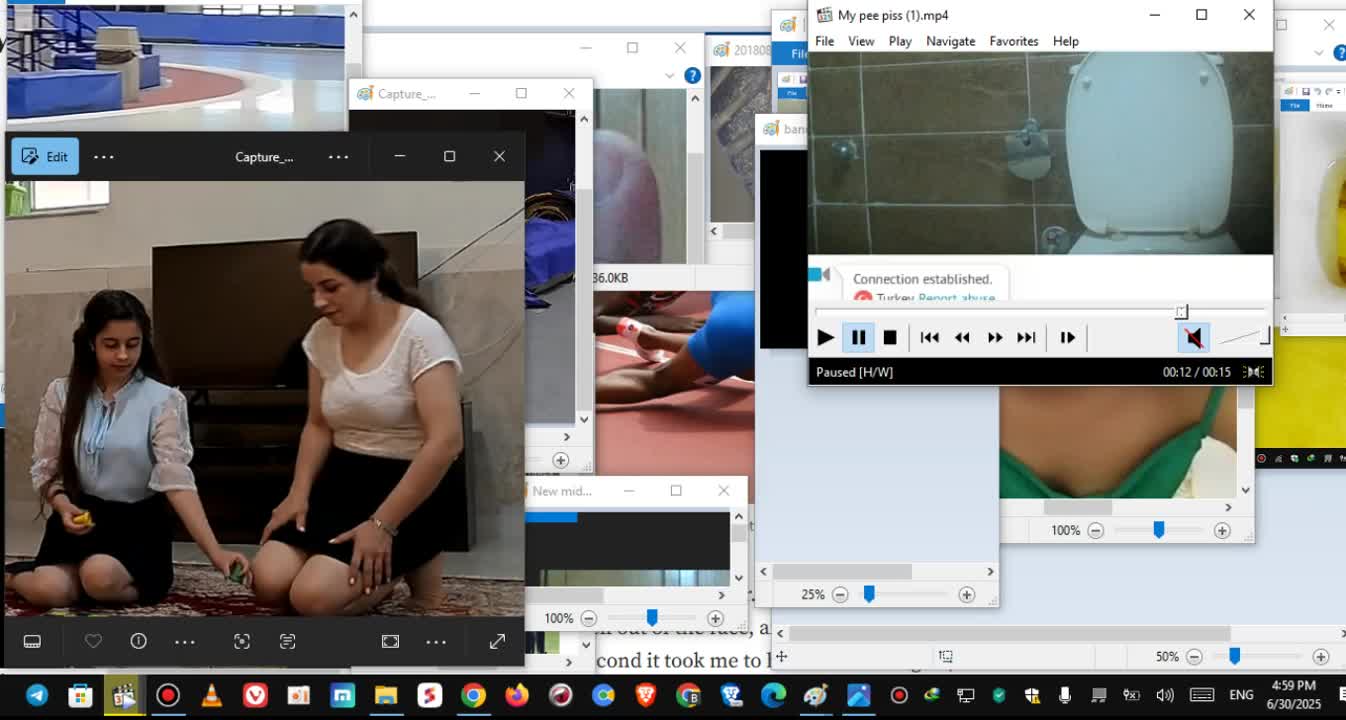The width and height of the screenshot is (1346, 720).
Task: Open the View menu in the media player
Action: tap(861, 41)
